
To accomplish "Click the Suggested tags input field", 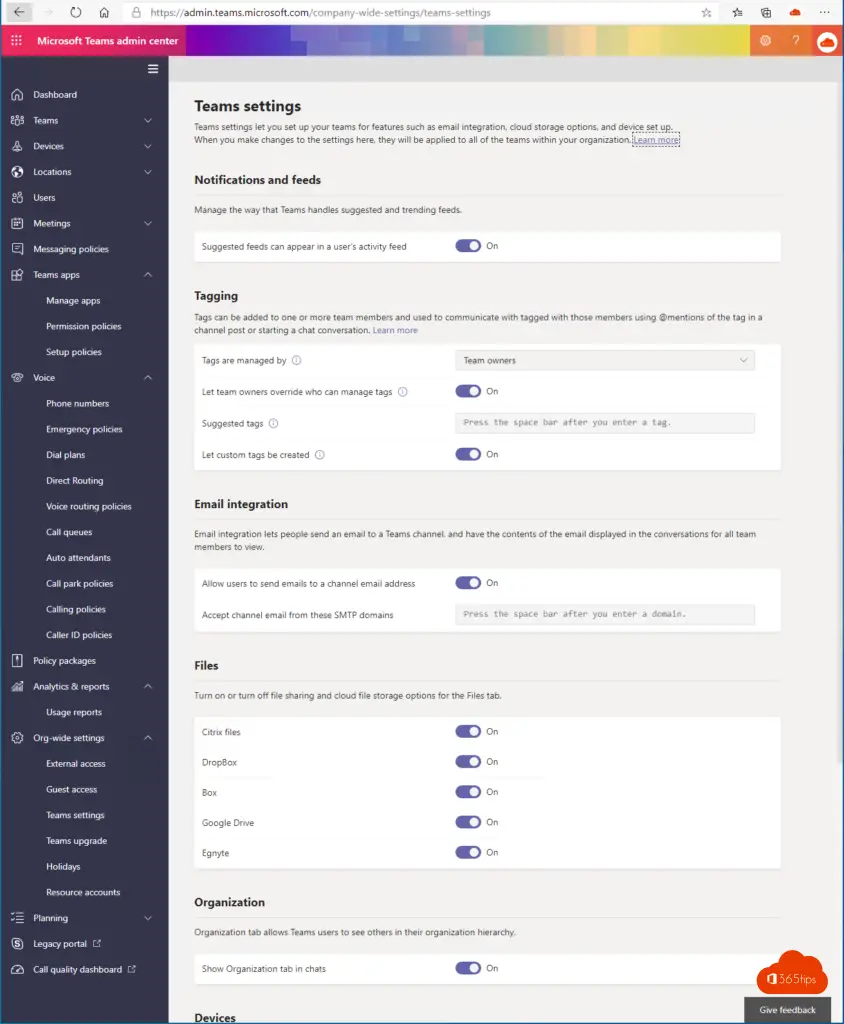I will coord(604,423).
